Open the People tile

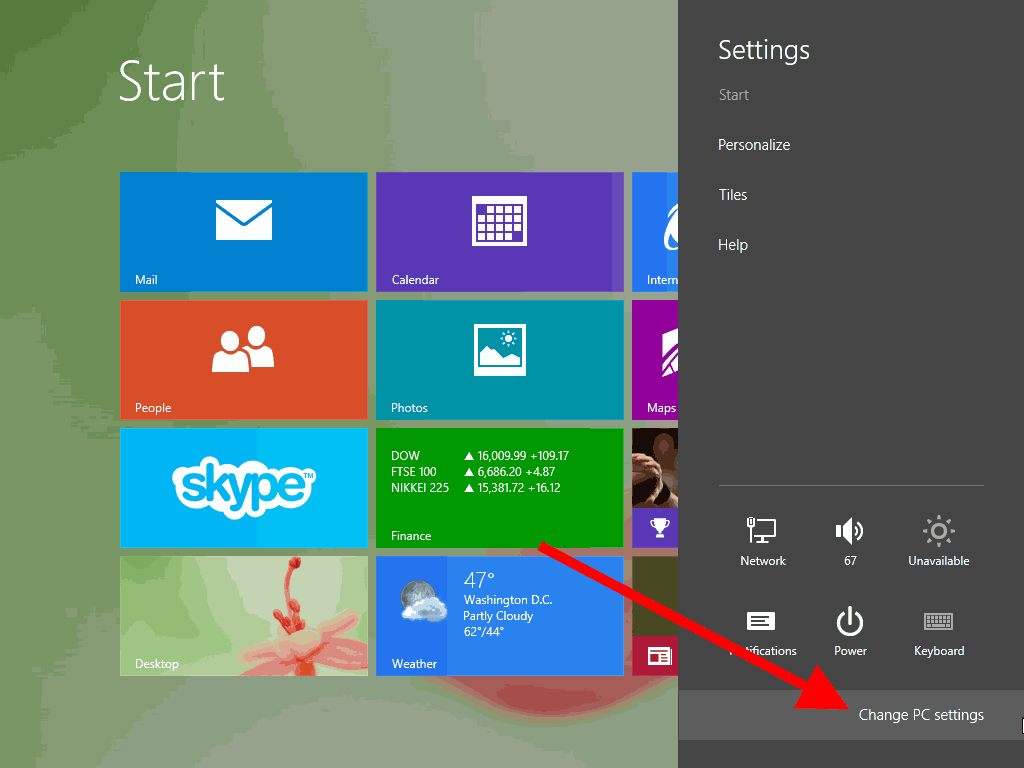coord(244,360)
